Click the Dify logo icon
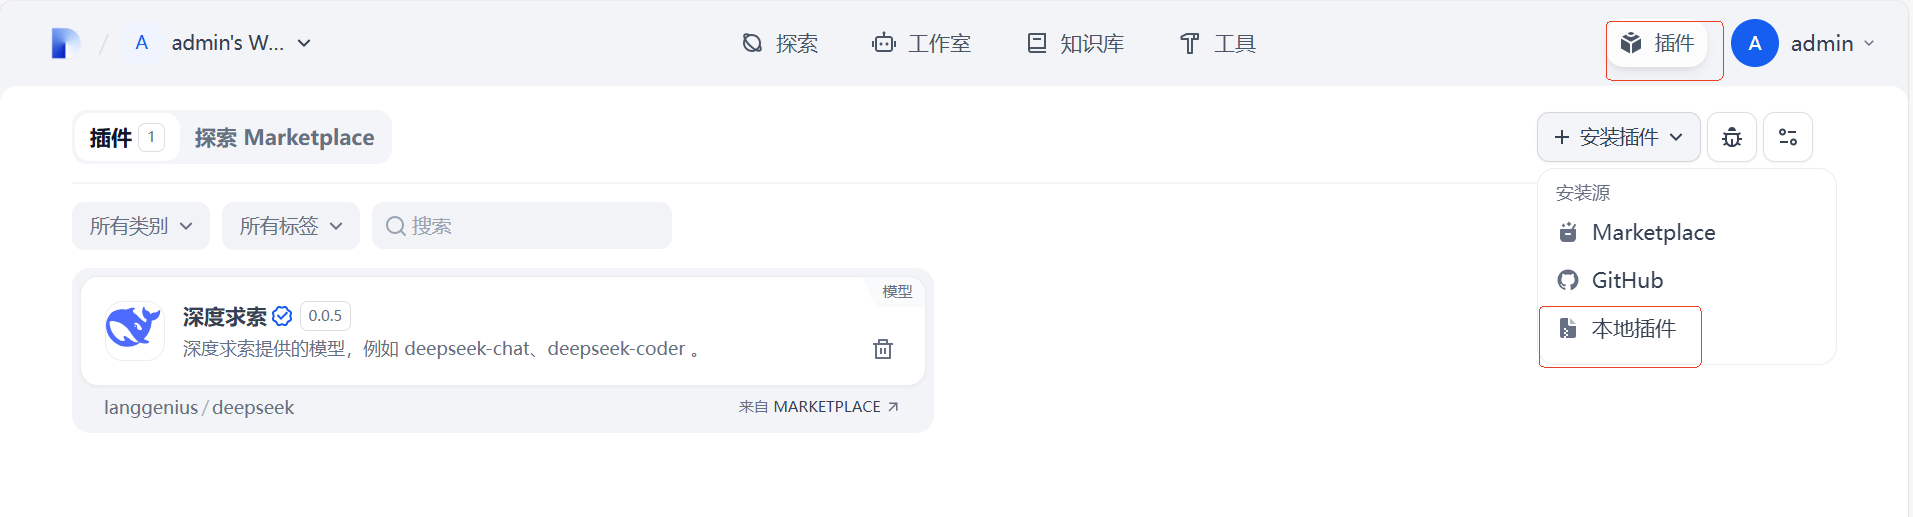 [65, 44]
